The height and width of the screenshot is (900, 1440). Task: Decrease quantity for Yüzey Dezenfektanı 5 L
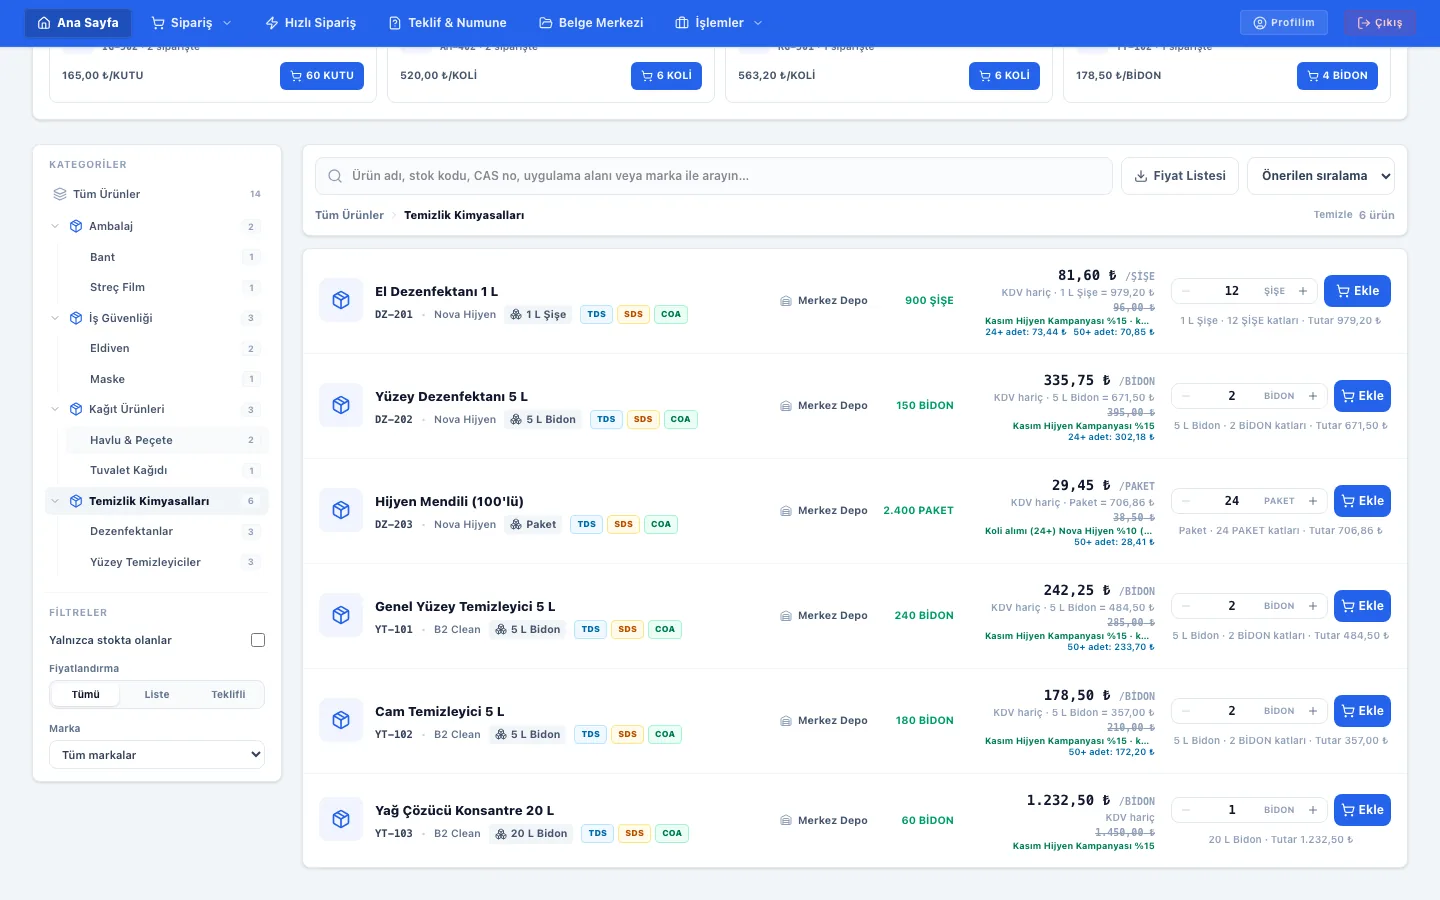point(1186,396)
